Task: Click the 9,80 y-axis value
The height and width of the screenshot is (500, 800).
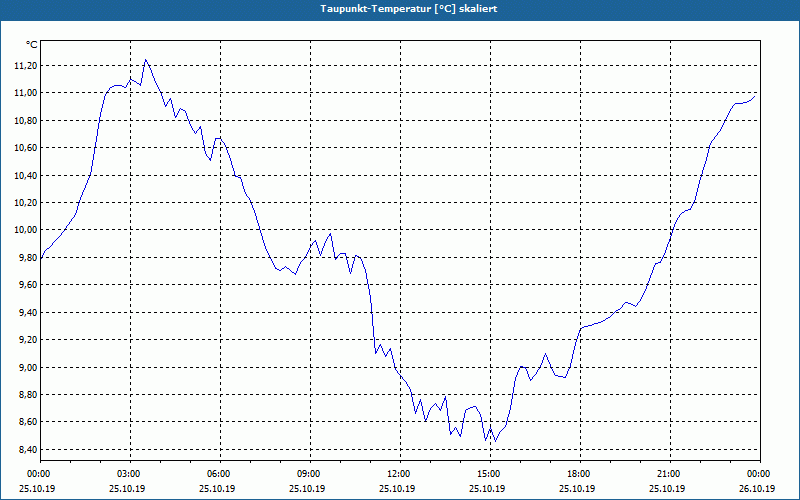Action: [x=29, y=258]
